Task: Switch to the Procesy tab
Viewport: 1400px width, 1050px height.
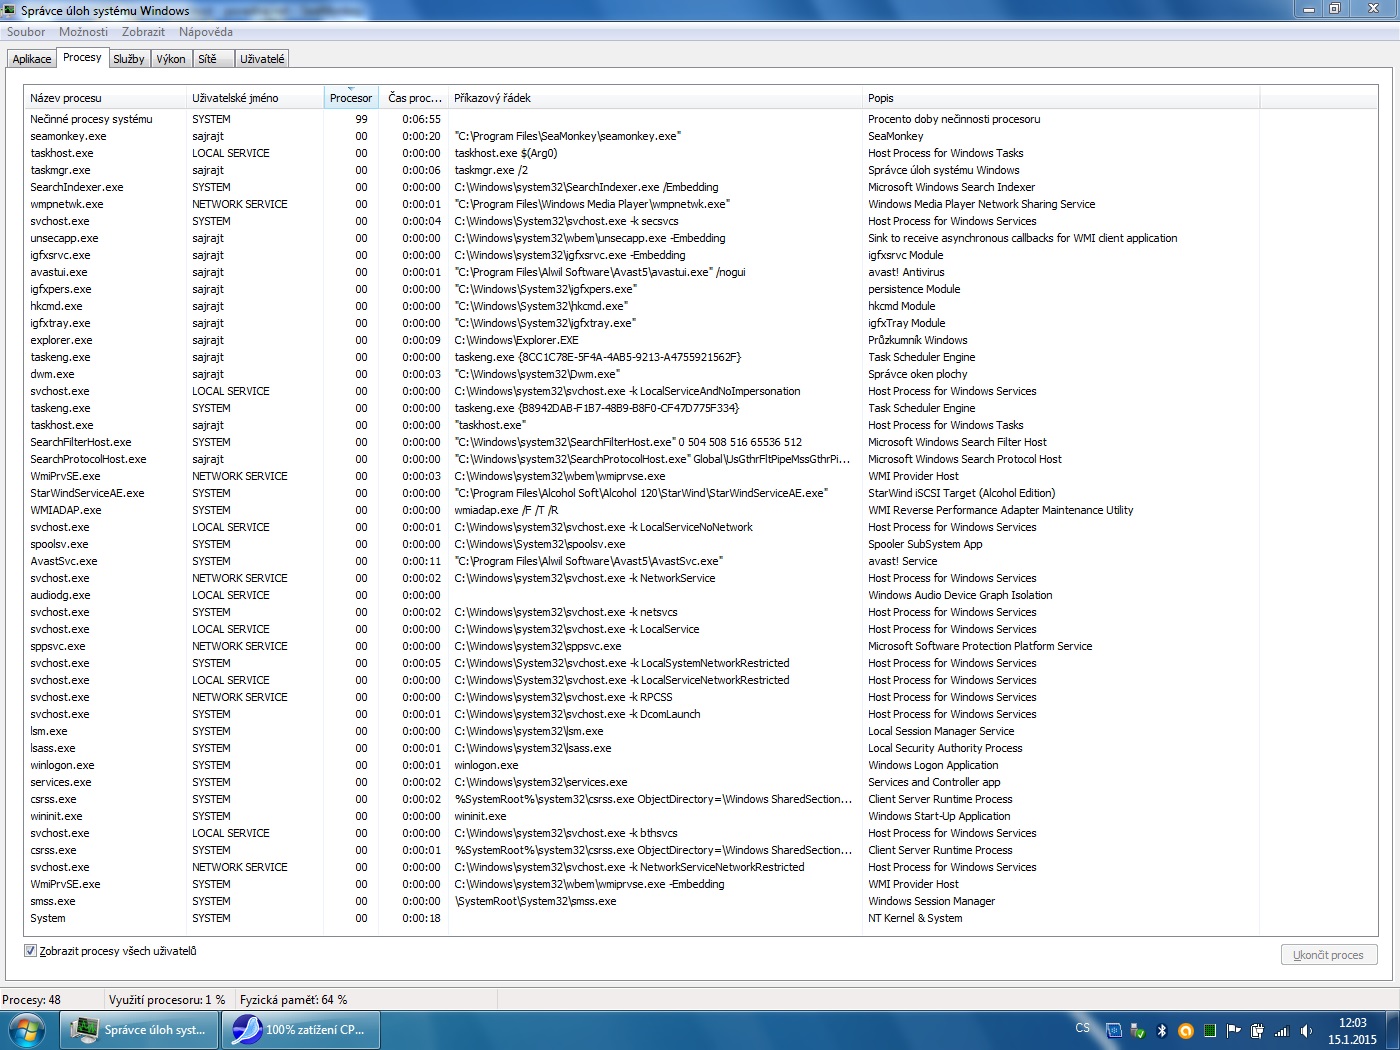Action: point(82,58)
